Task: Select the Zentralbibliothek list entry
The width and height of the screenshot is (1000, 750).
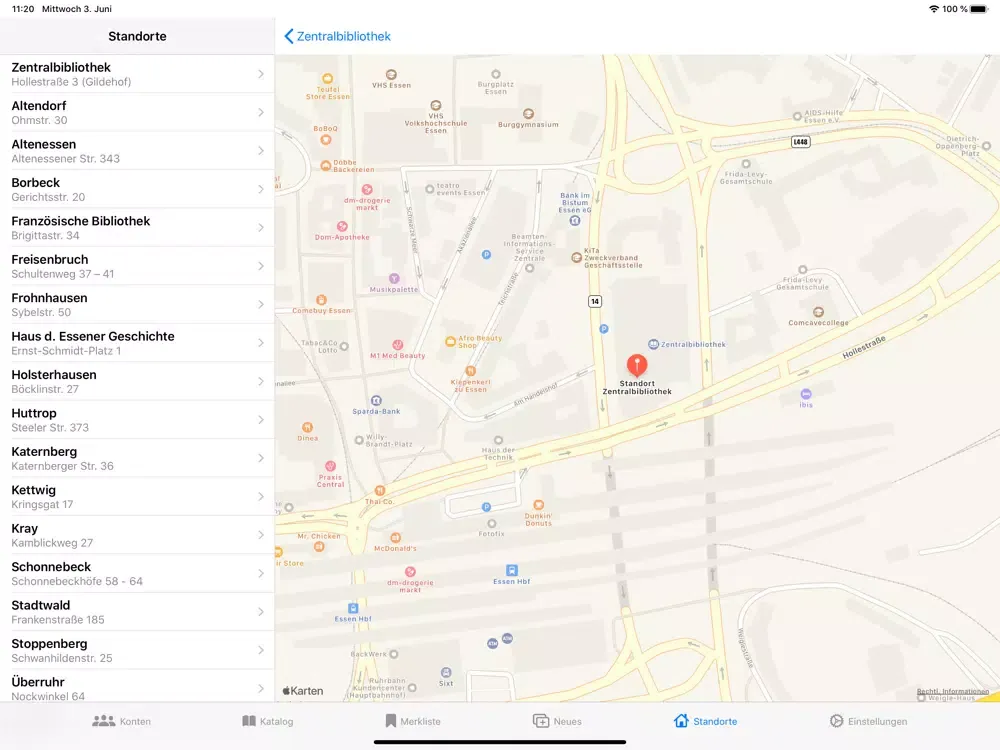Action: (x=137, y=74)
